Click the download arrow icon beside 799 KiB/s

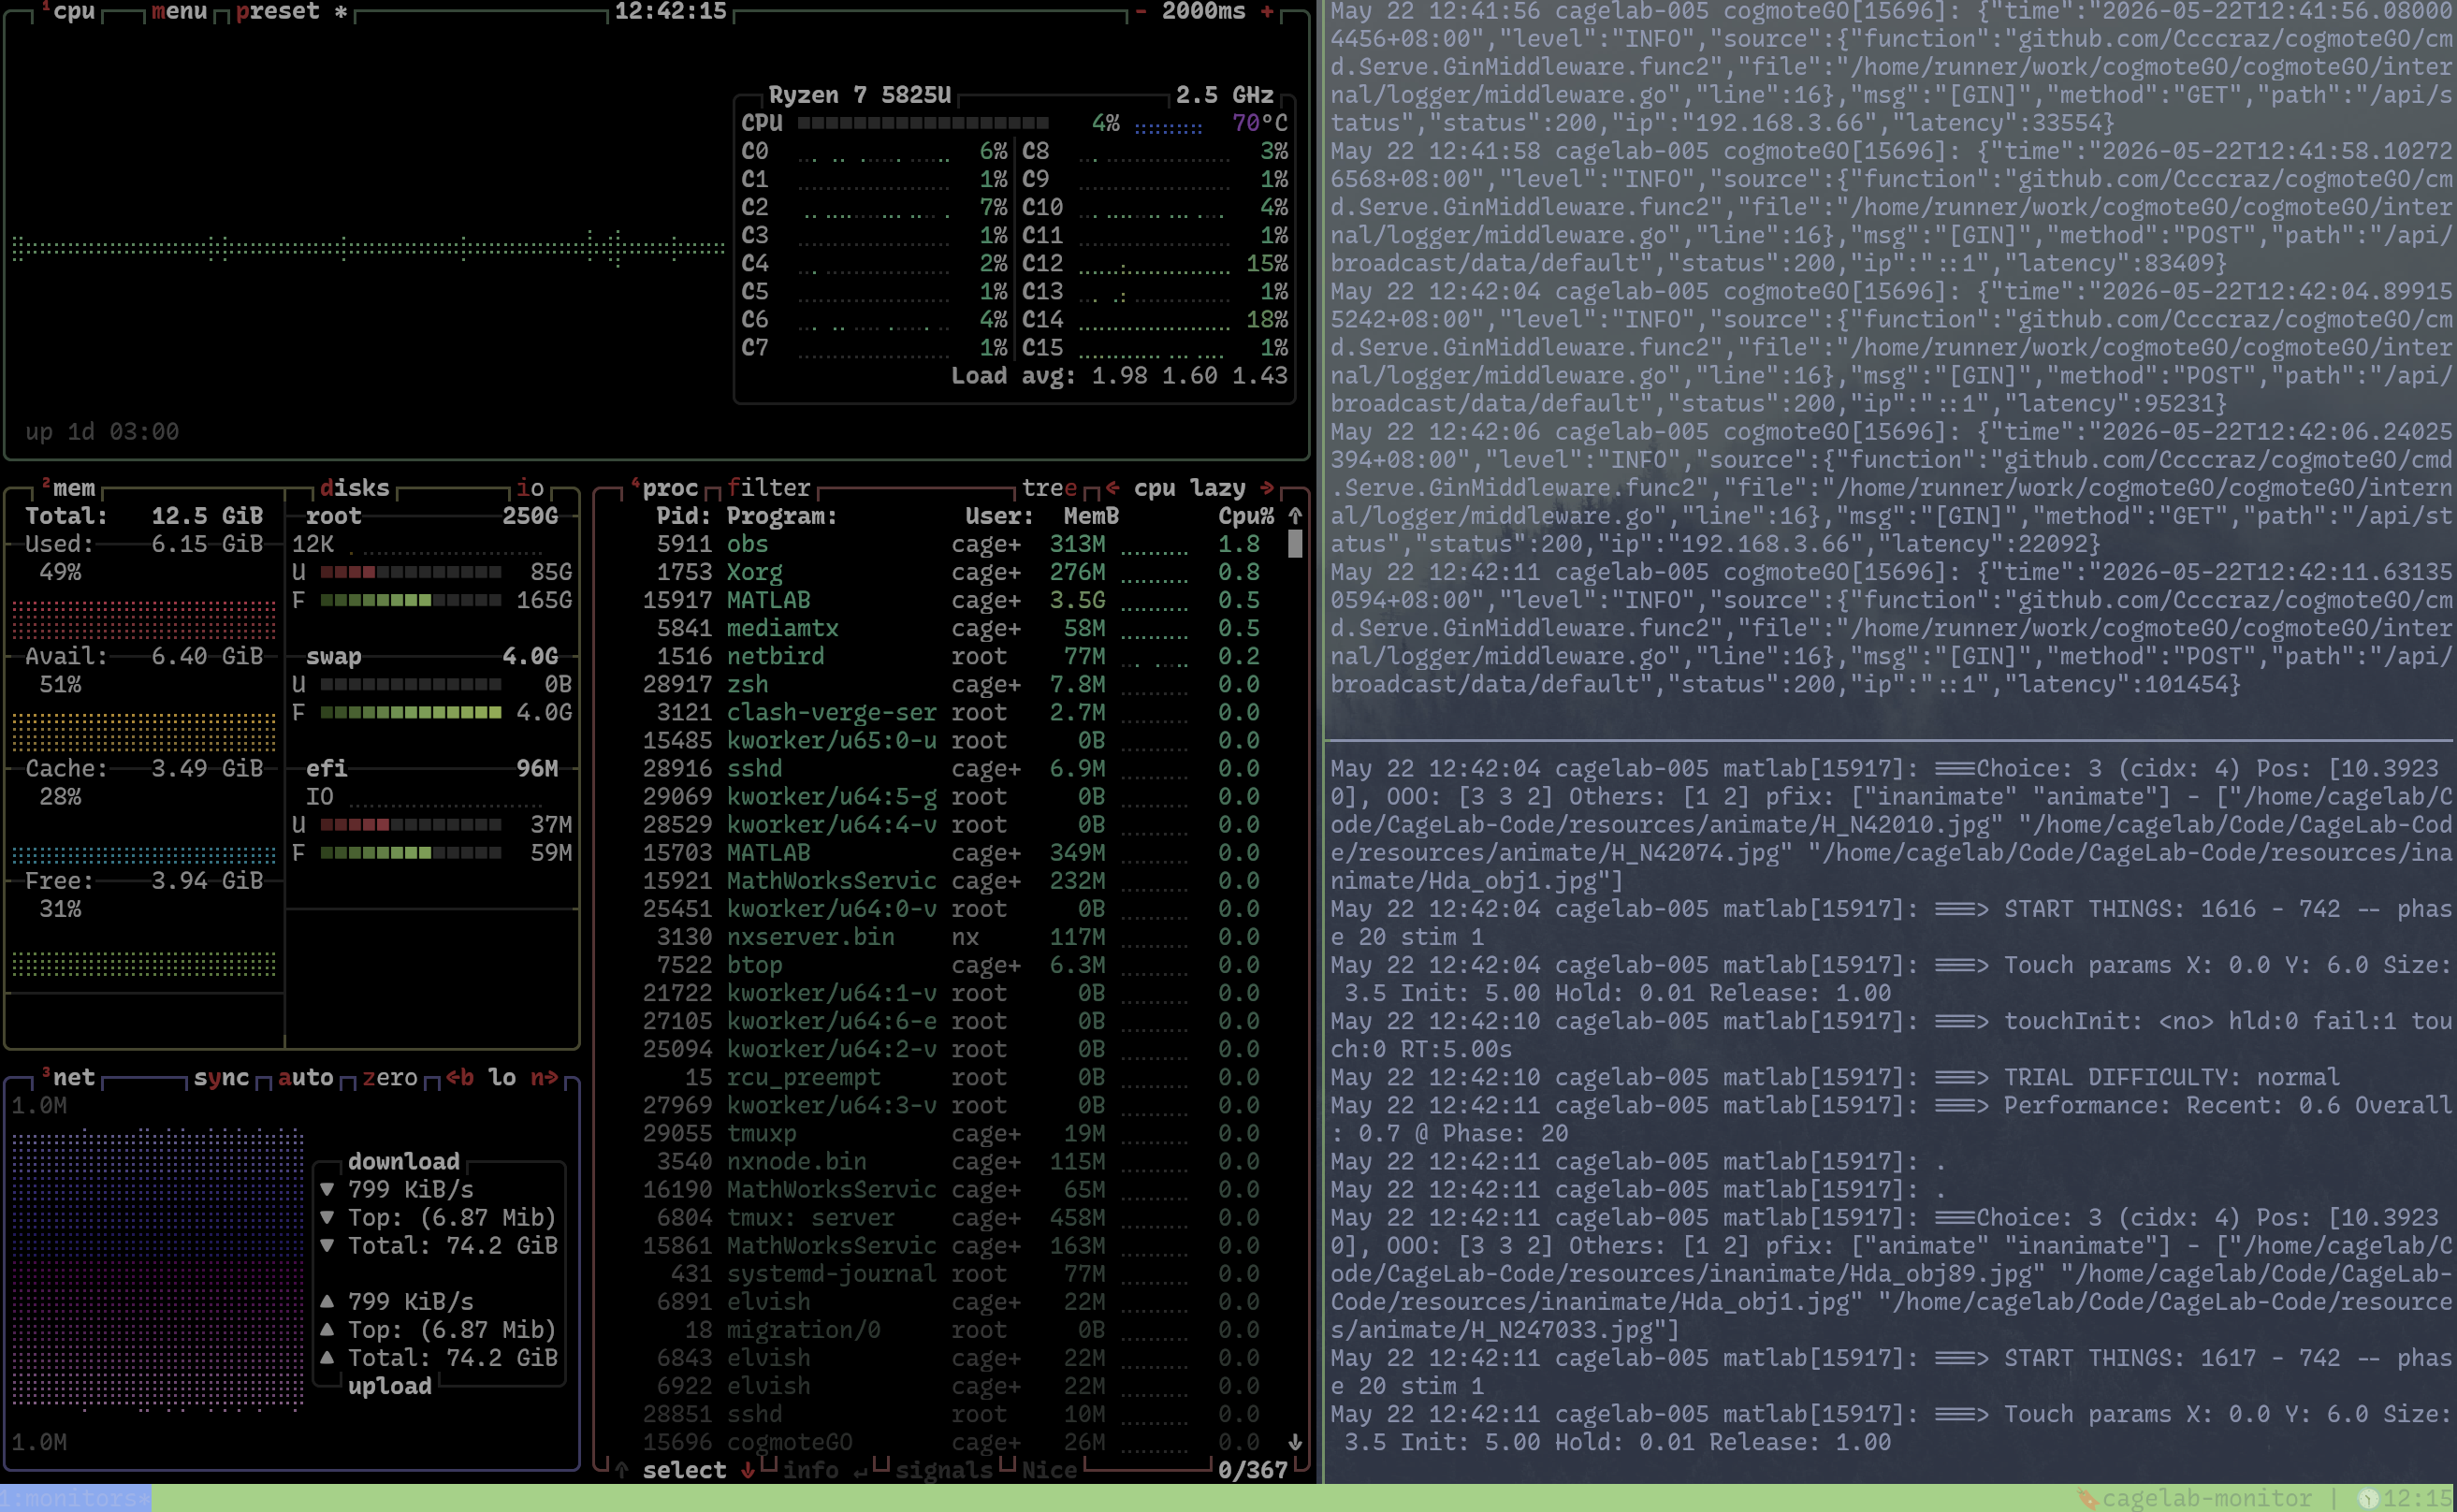tap(326, 1190)
